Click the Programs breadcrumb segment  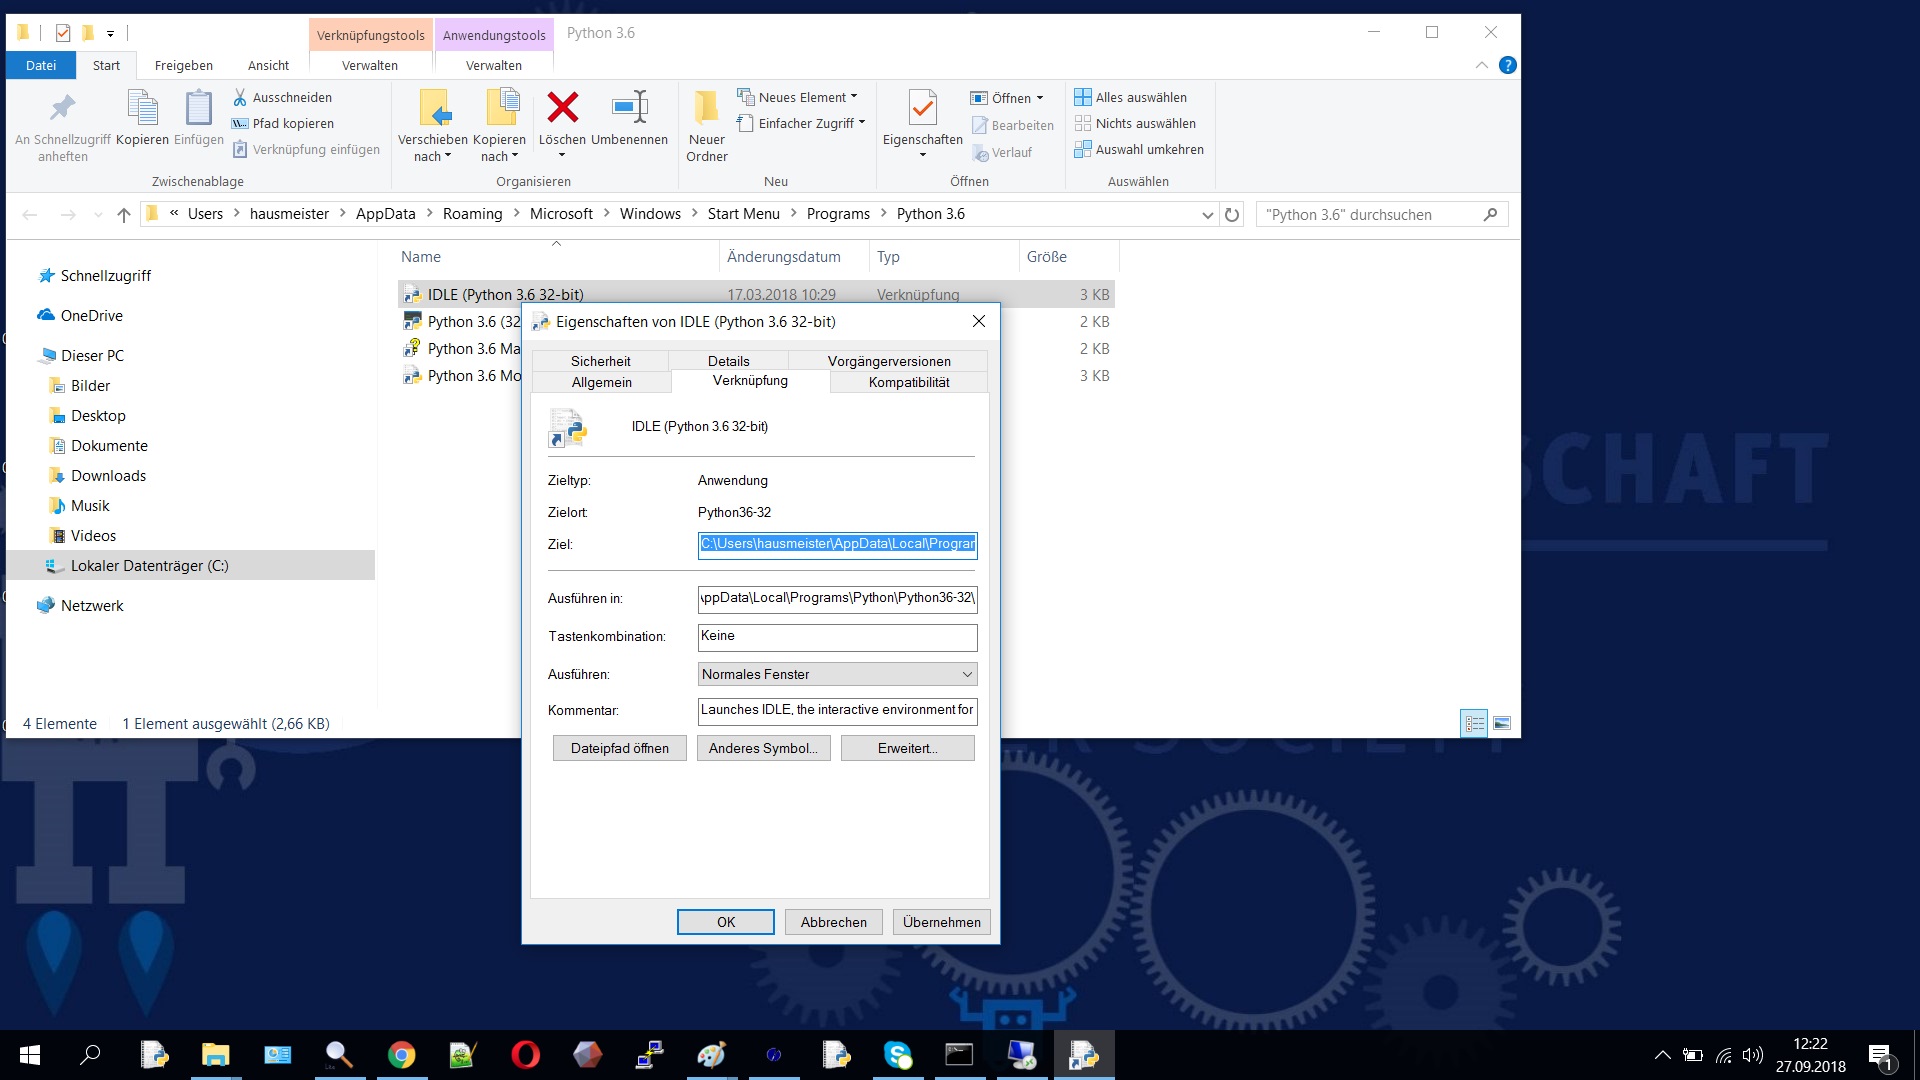[x=838, y=214]
